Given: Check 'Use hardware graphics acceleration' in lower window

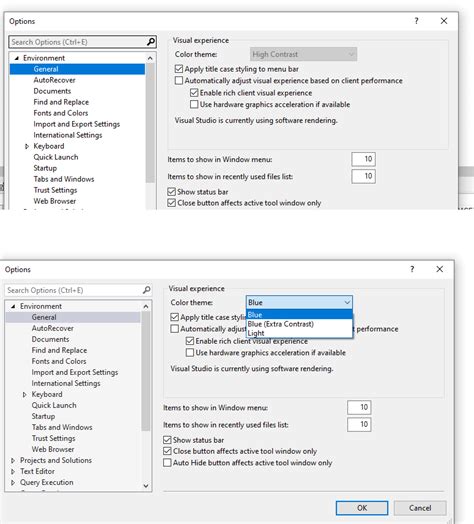Looking at the screenshot, I should [x=190, y=353].
